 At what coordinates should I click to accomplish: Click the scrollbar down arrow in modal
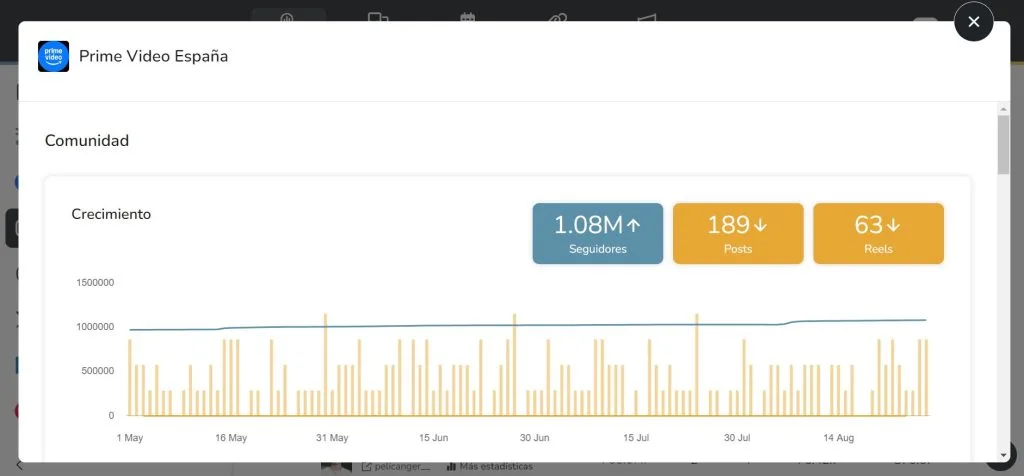point(1003,455)
